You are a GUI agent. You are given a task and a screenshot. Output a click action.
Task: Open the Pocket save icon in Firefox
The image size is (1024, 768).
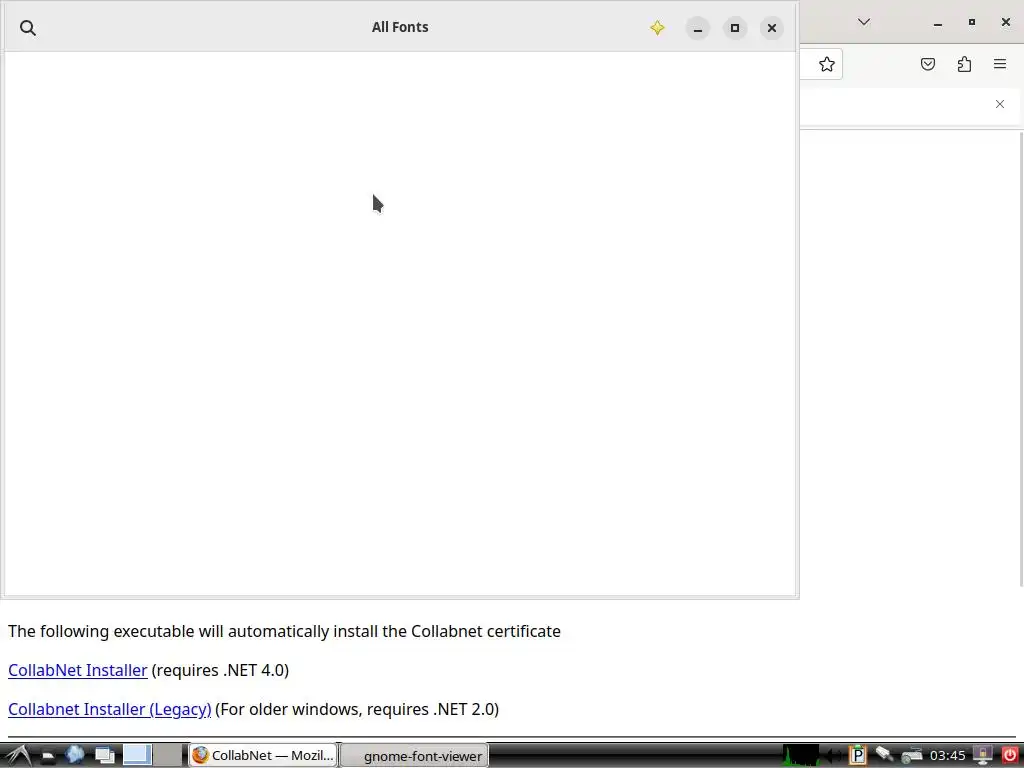(927, 64)
